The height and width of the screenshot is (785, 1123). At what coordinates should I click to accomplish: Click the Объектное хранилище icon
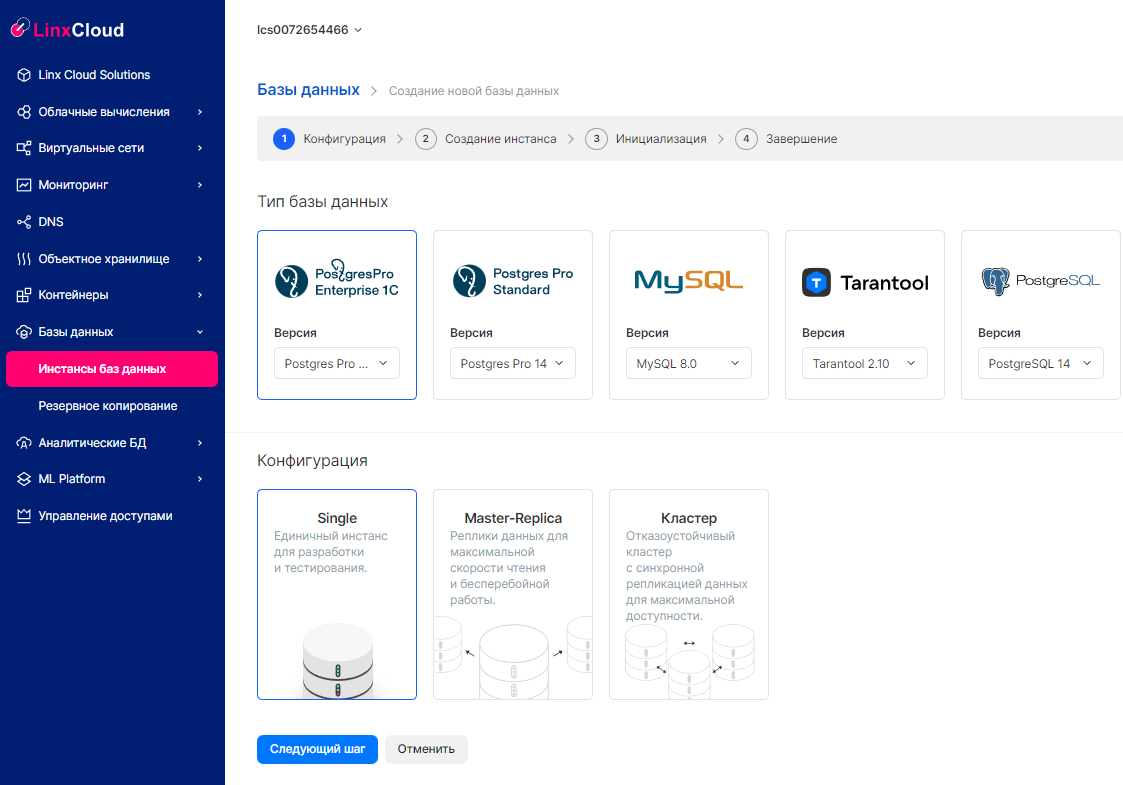[24, 259]
